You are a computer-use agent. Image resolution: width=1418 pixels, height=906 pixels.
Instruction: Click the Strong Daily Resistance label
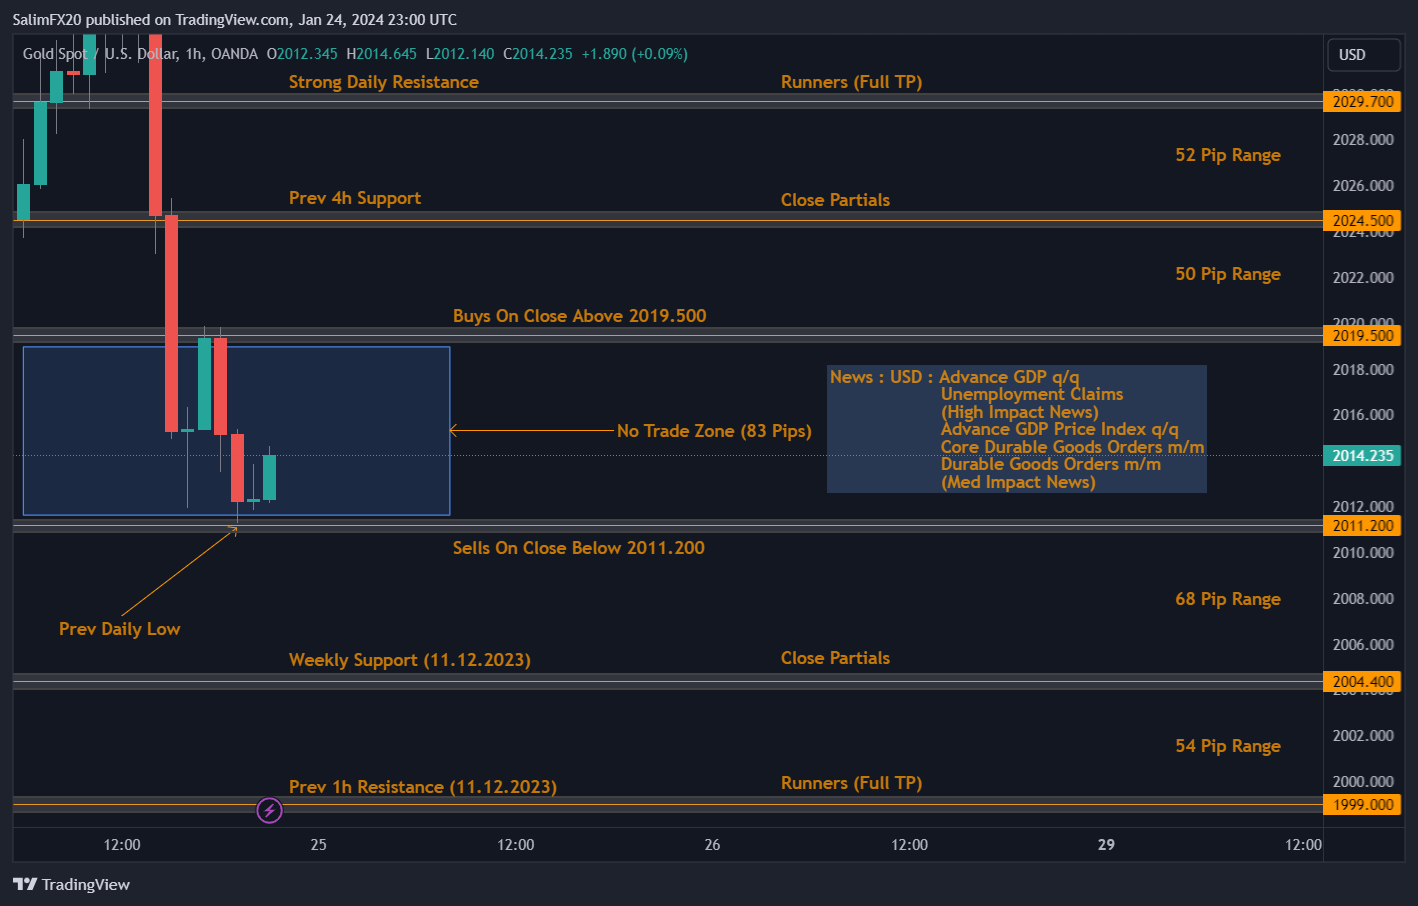pyautogui.click(x=383, y=82)
